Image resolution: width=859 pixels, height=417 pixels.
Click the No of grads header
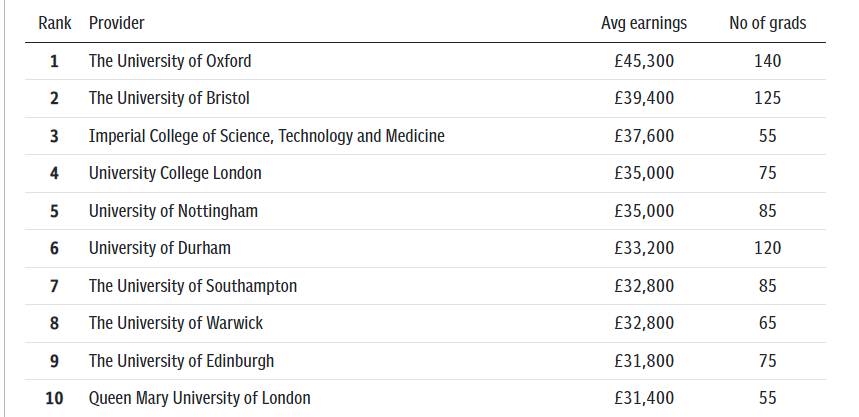[x=768, y=23]
